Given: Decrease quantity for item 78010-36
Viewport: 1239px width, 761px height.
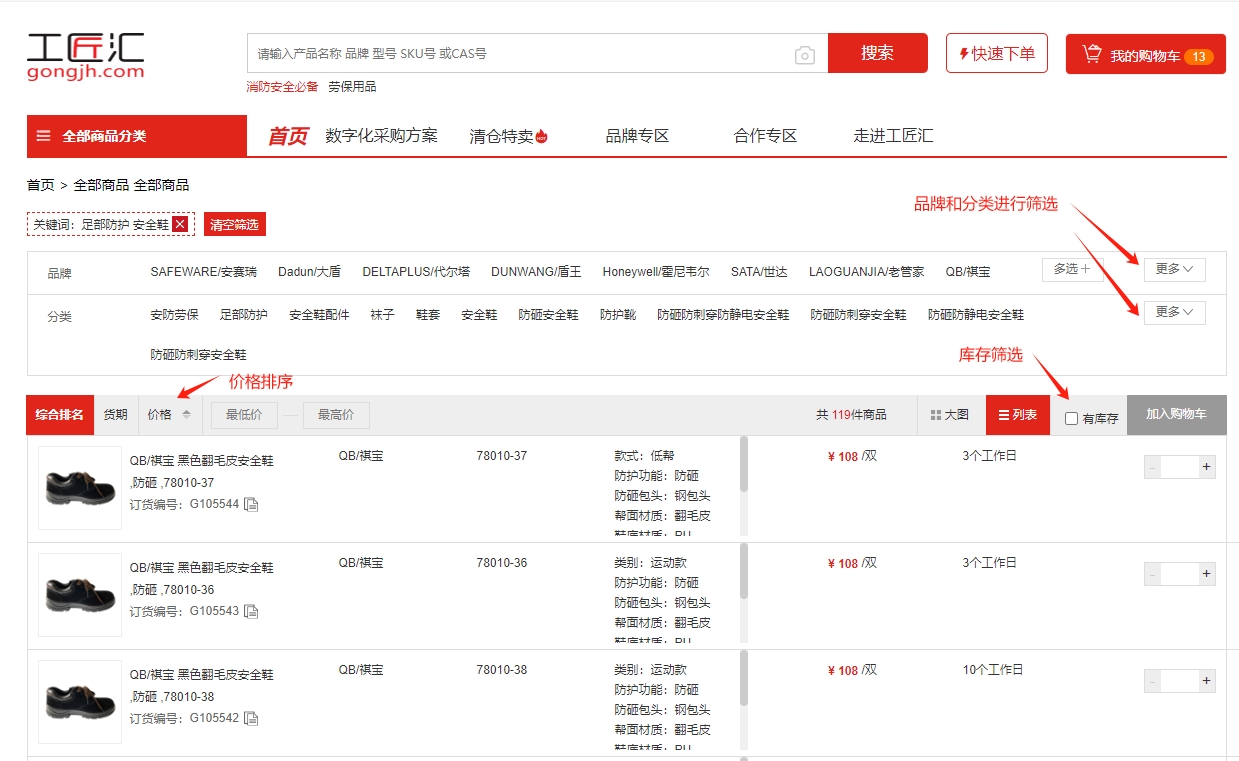Looking at the screenshot, I should coord(1153,574).
